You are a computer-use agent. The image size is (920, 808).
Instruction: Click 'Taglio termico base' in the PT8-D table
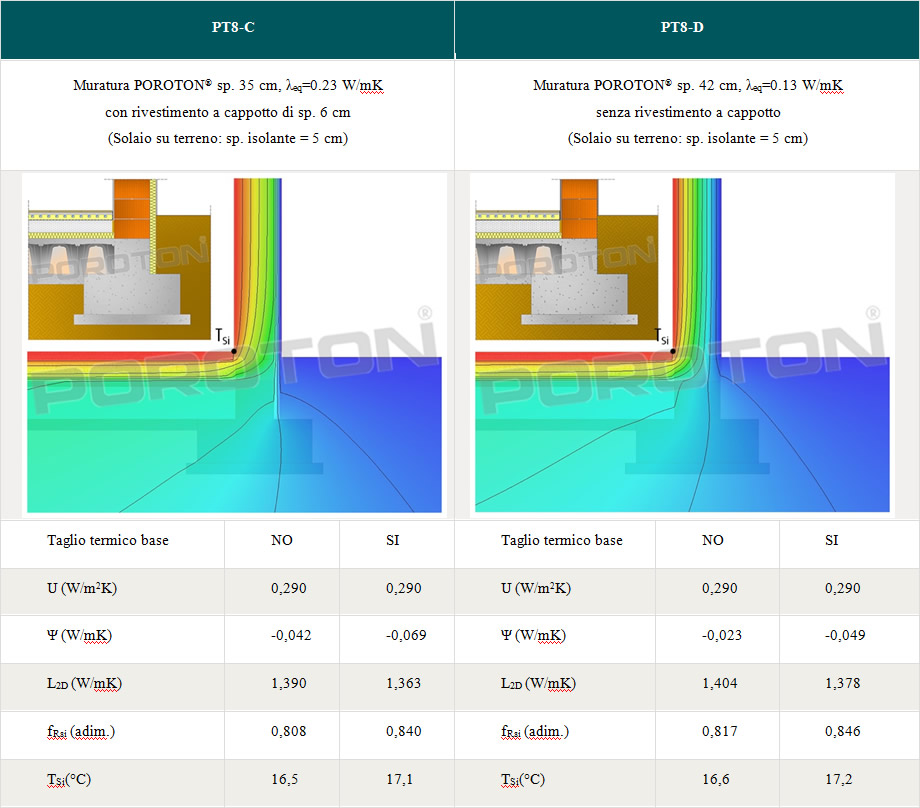(562, 540)
